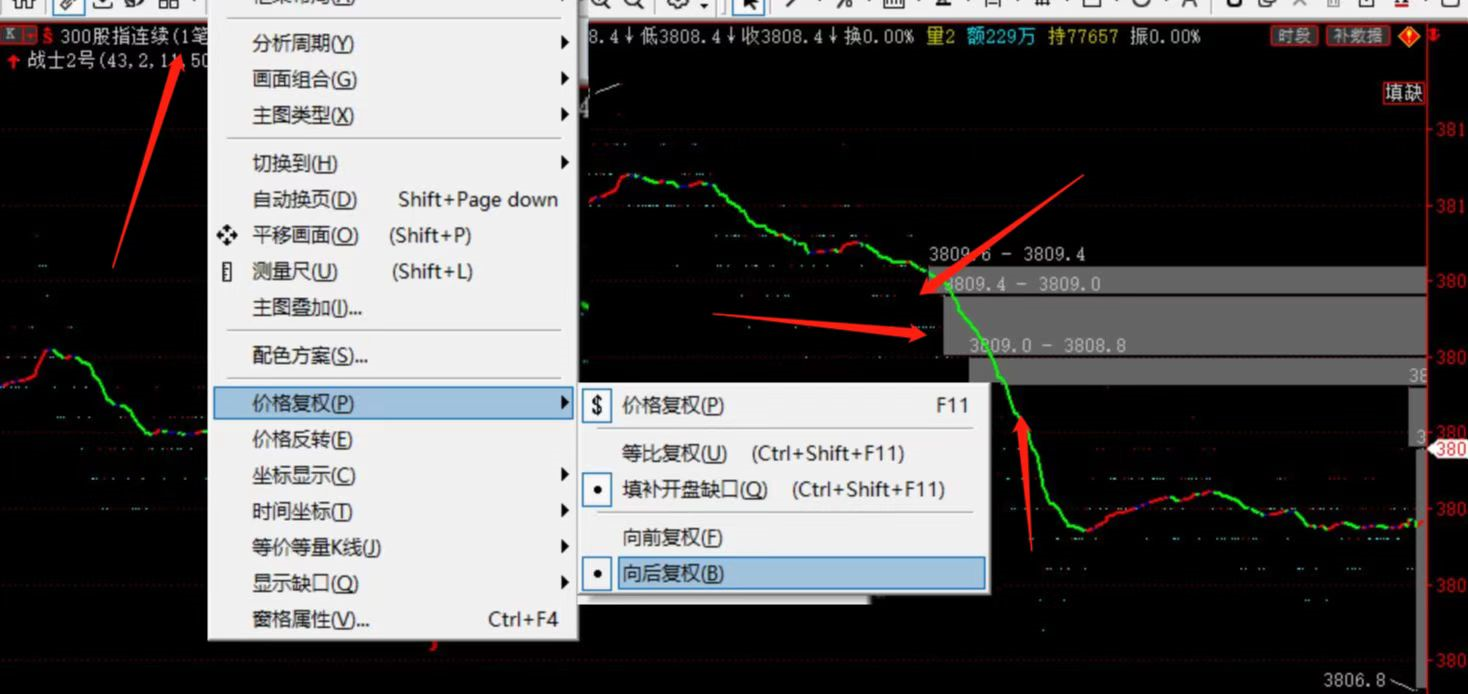Viewport: 1468px width, 694px height.
Task: Expand the 画面组合(G) submenu
Action: [x=392, y=79]
